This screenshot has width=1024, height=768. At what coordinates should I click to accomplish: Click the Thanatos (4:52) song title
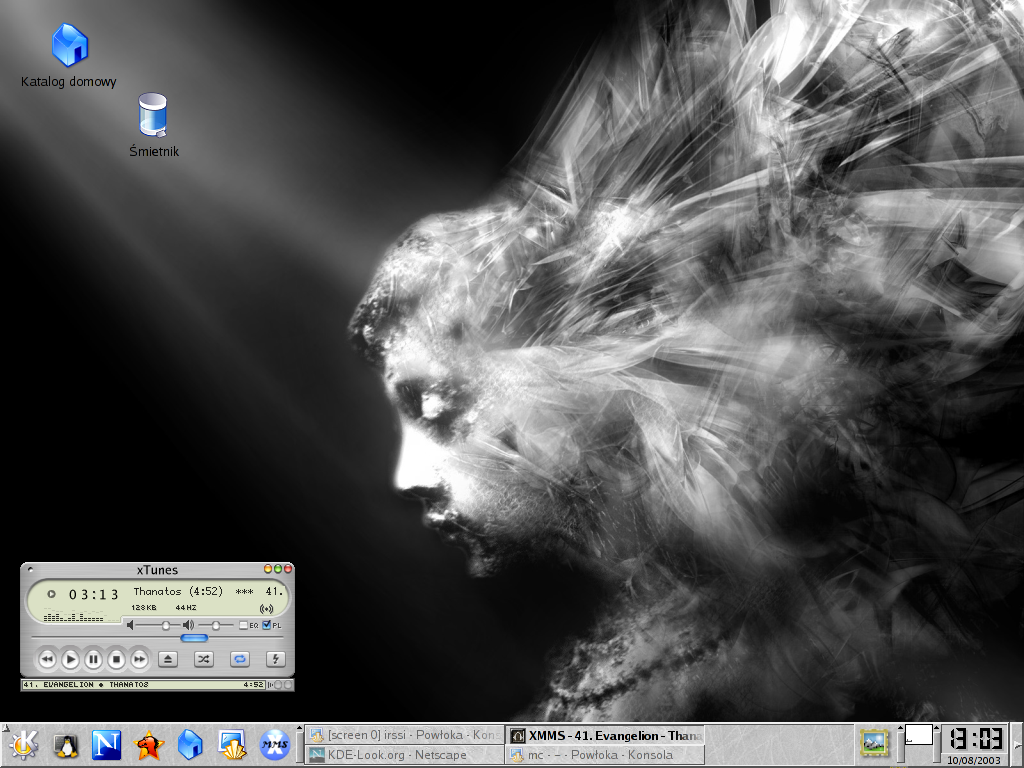(178, 592)
